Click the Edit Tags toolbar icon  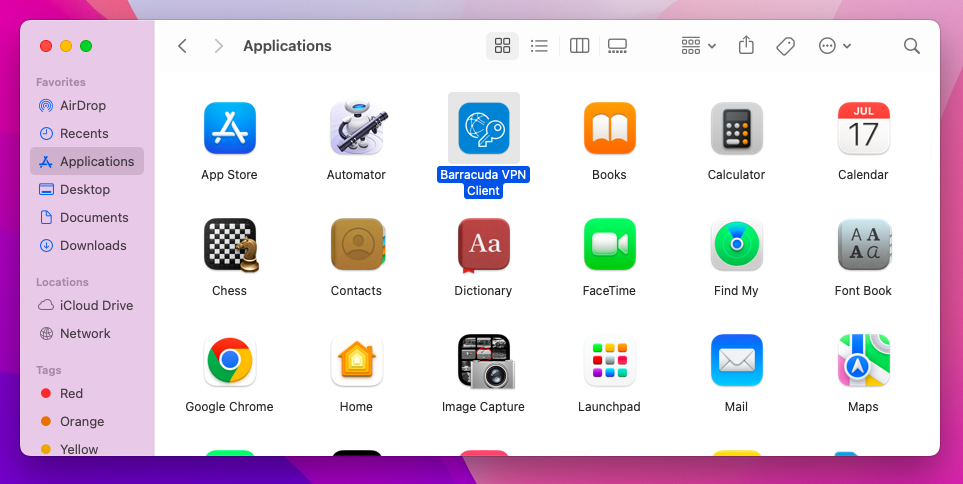[x=786, y=46]
